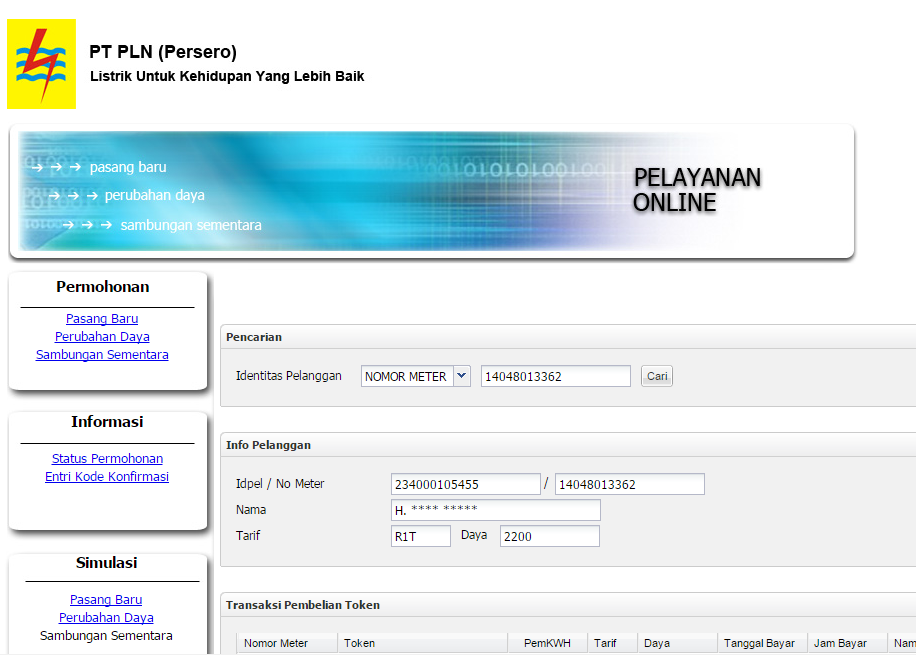Viewport: 916px width, 655px height.
Task: Open Perubahan Daya link under Simulasi
Action: (106, 618)
